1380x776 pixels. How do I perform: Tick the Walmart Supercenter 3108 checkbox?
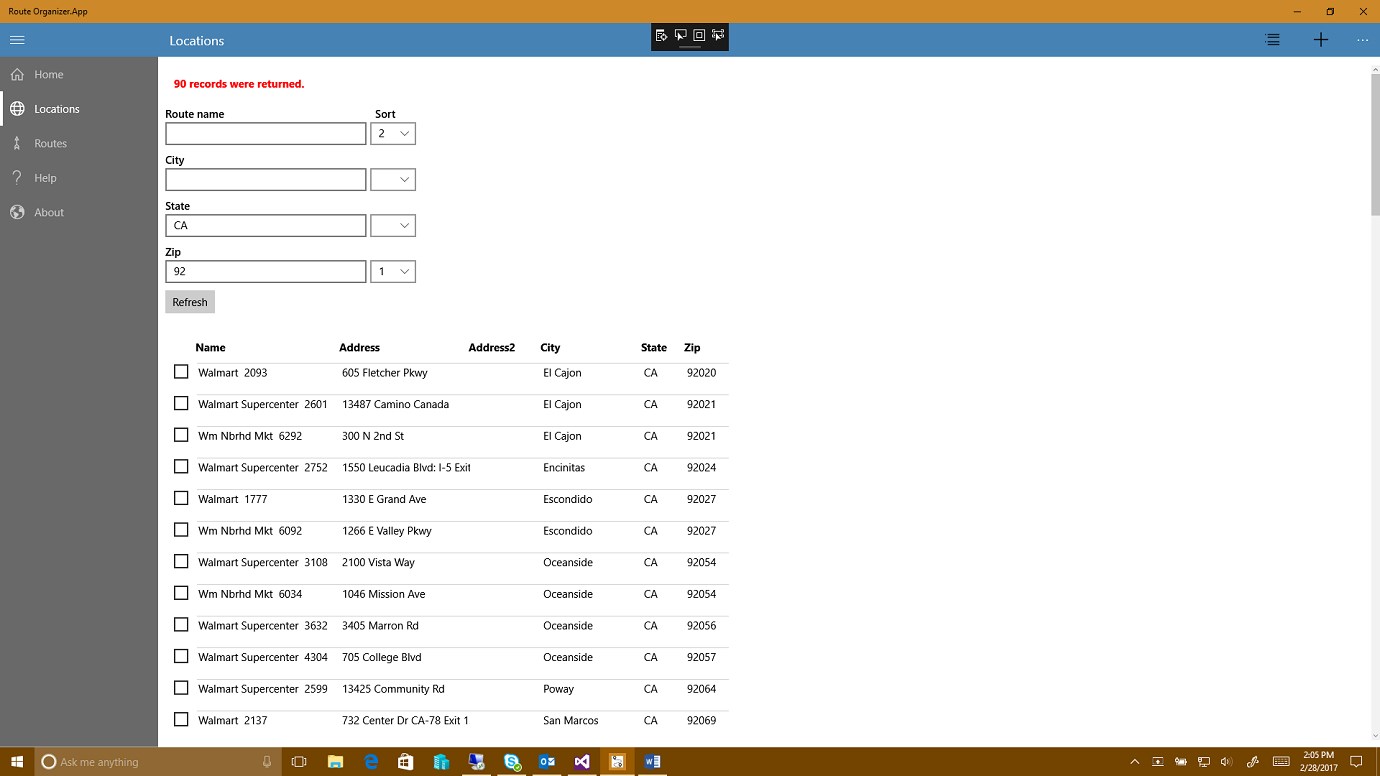click(181, 562)
